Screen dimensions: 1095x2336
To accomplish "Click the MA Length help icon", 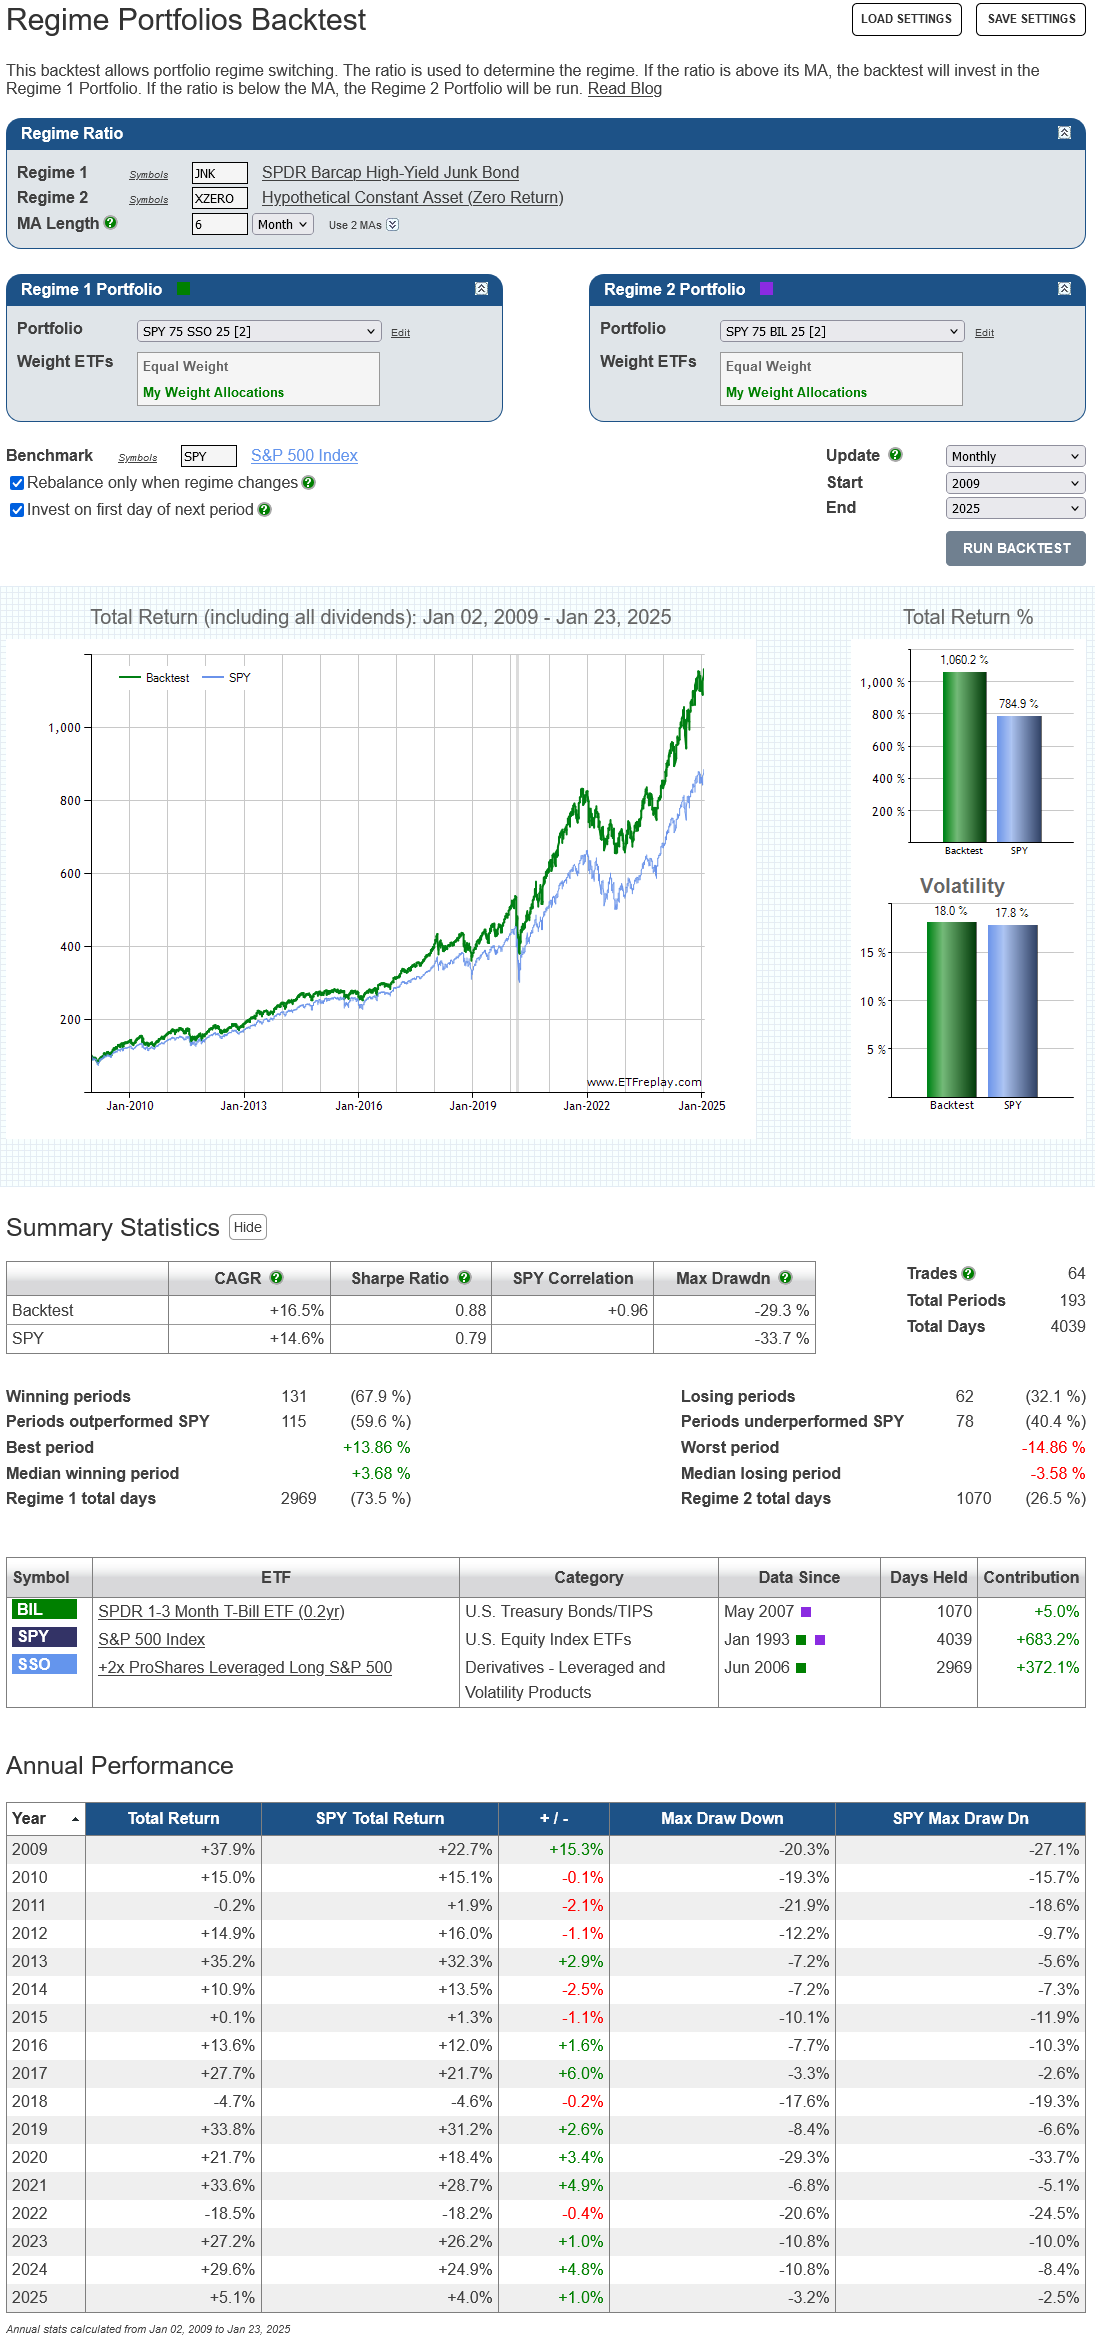I will point(111,223).
